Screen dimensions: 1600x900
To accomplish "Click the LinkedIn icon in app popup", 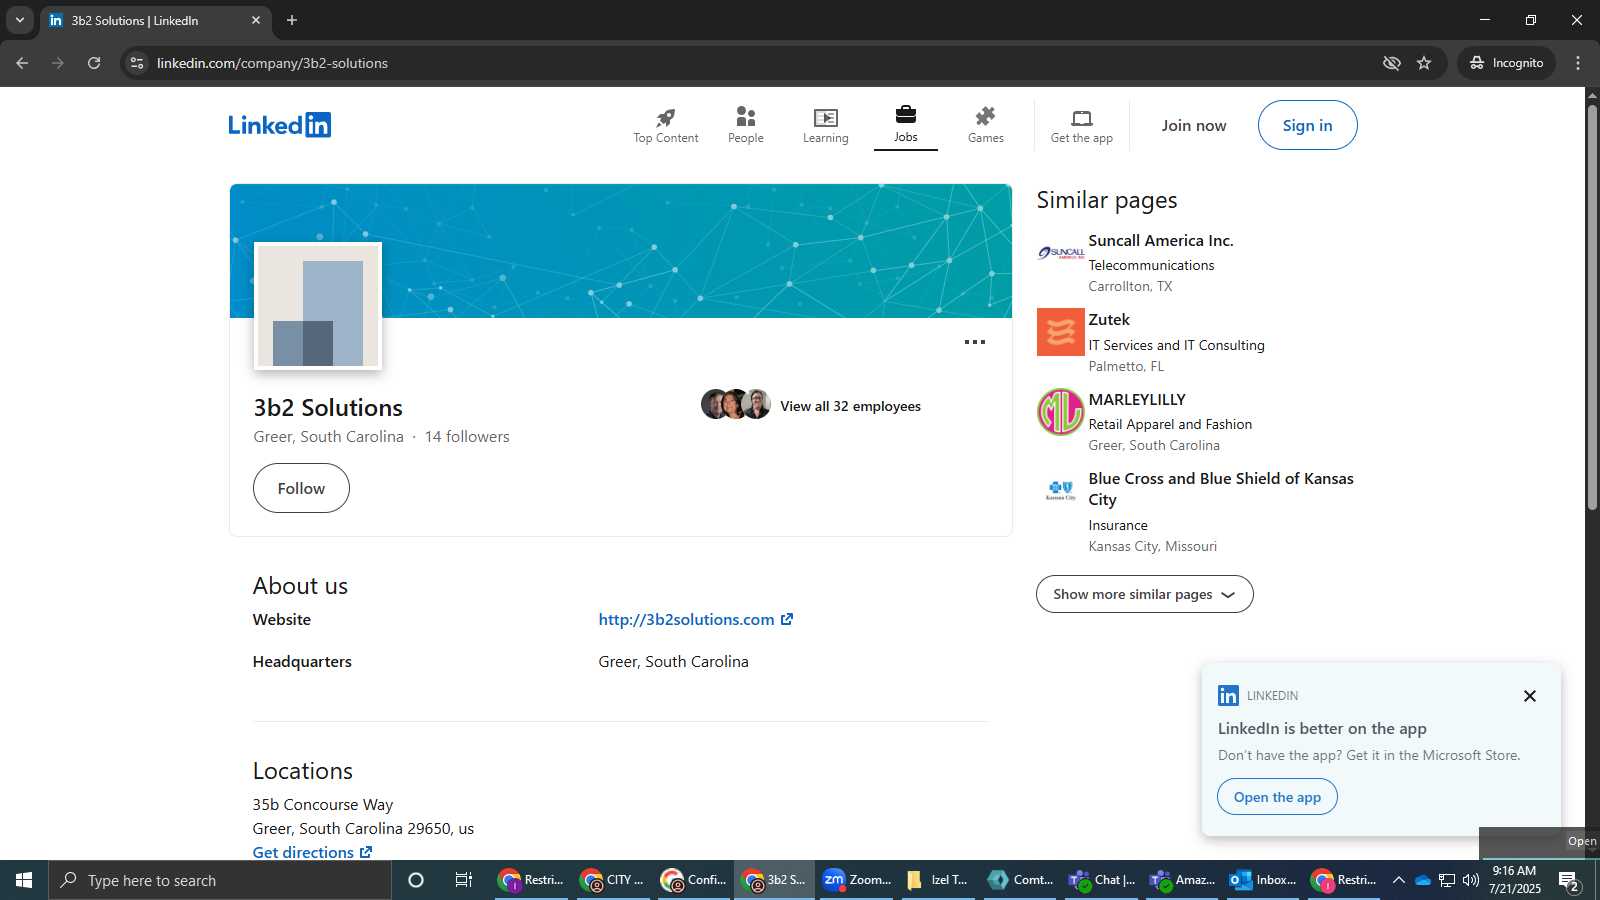I will [x=1228, y=696].
